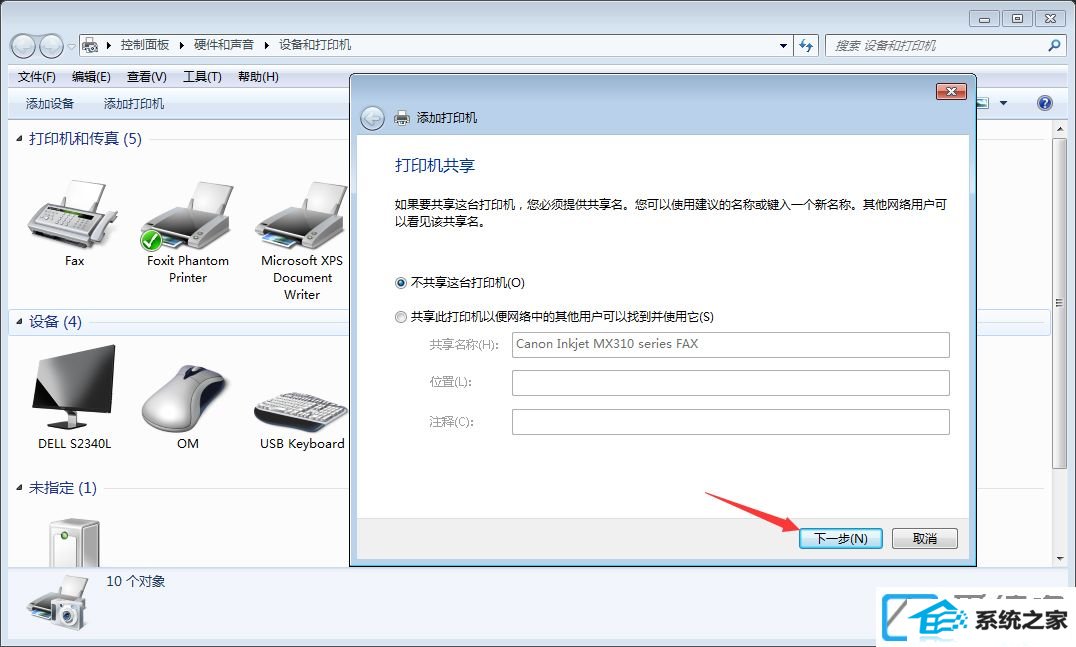The height and width of the screenshot is (647, 1076).
Task: Open the help question mark icon
Action: click(1044, 103)
